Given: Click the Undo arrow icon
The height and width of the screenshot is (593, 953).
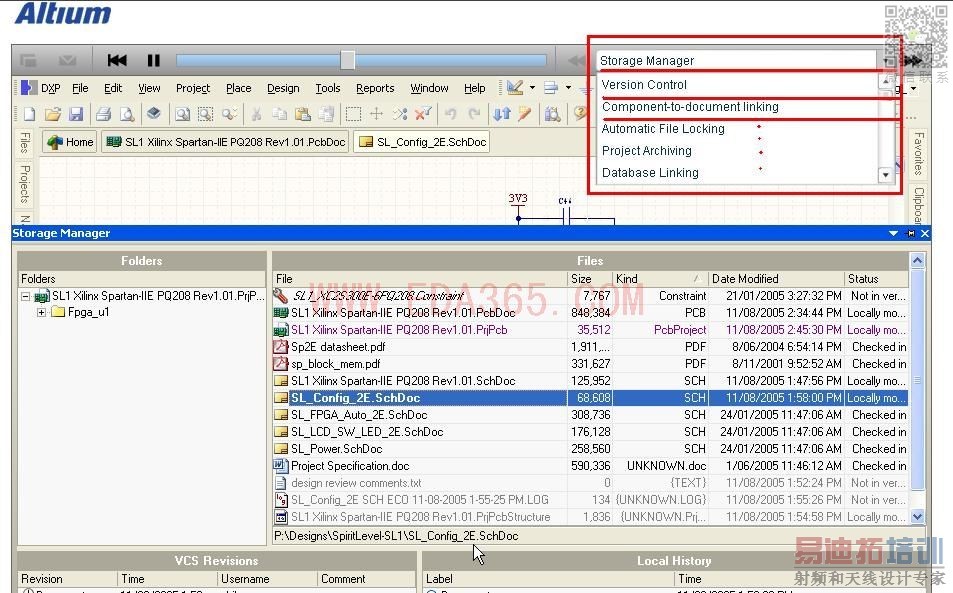Looking at the screenshot, I should [450, 114].
